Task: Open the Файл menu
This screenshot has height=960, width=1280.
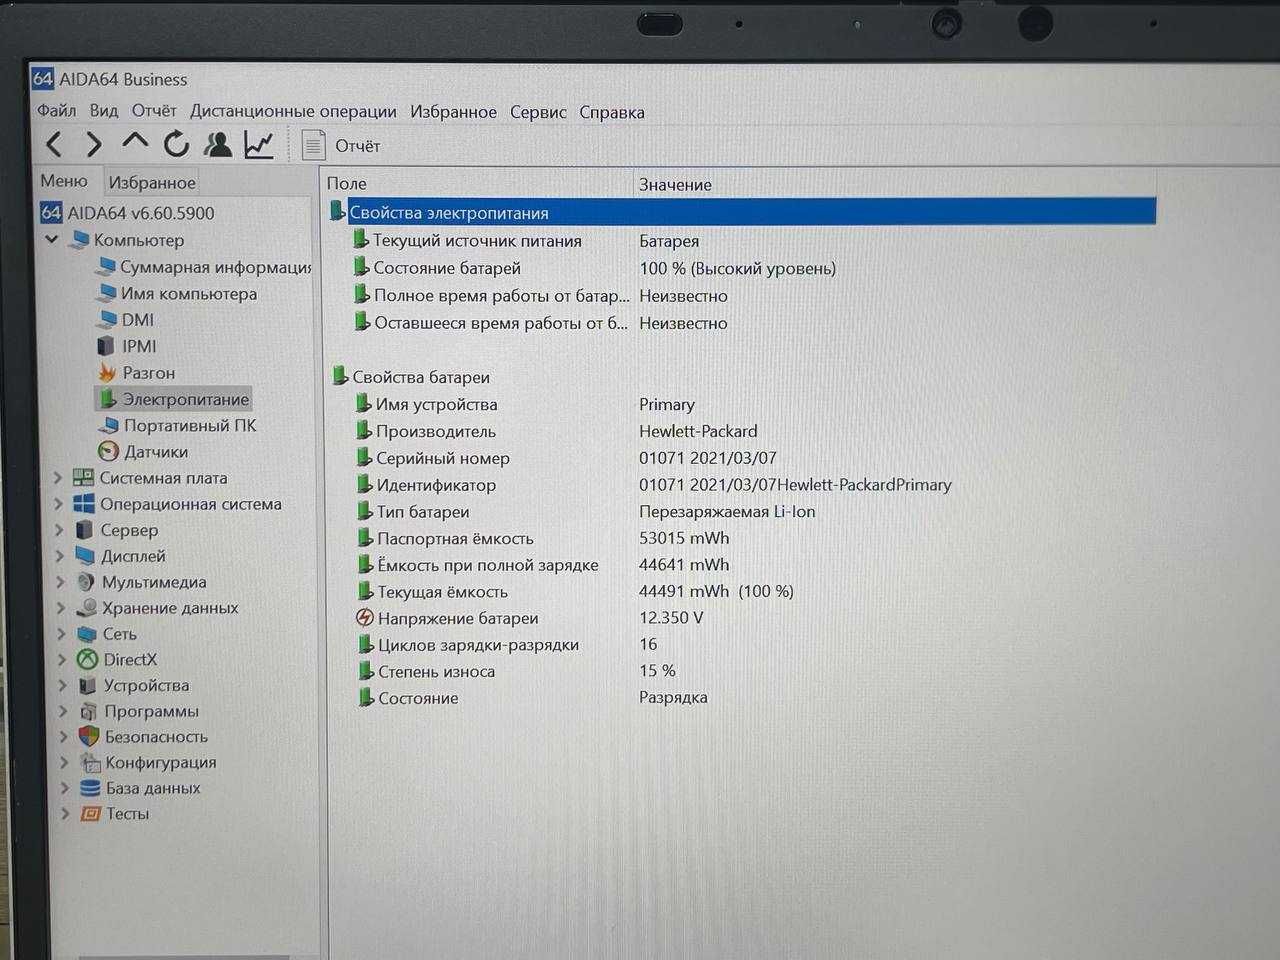Action: point(57,111)
